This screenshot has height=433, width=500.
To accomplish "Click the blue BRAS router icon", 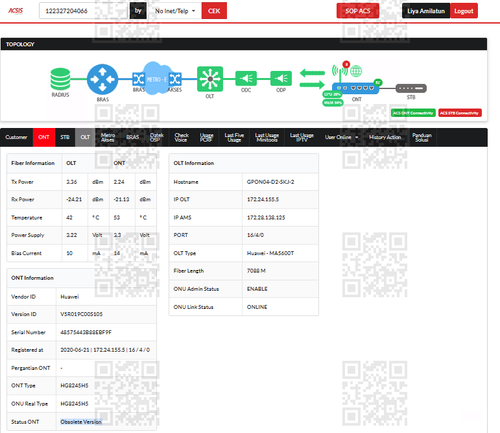I will pyautogui.click(x=102, y=79).
